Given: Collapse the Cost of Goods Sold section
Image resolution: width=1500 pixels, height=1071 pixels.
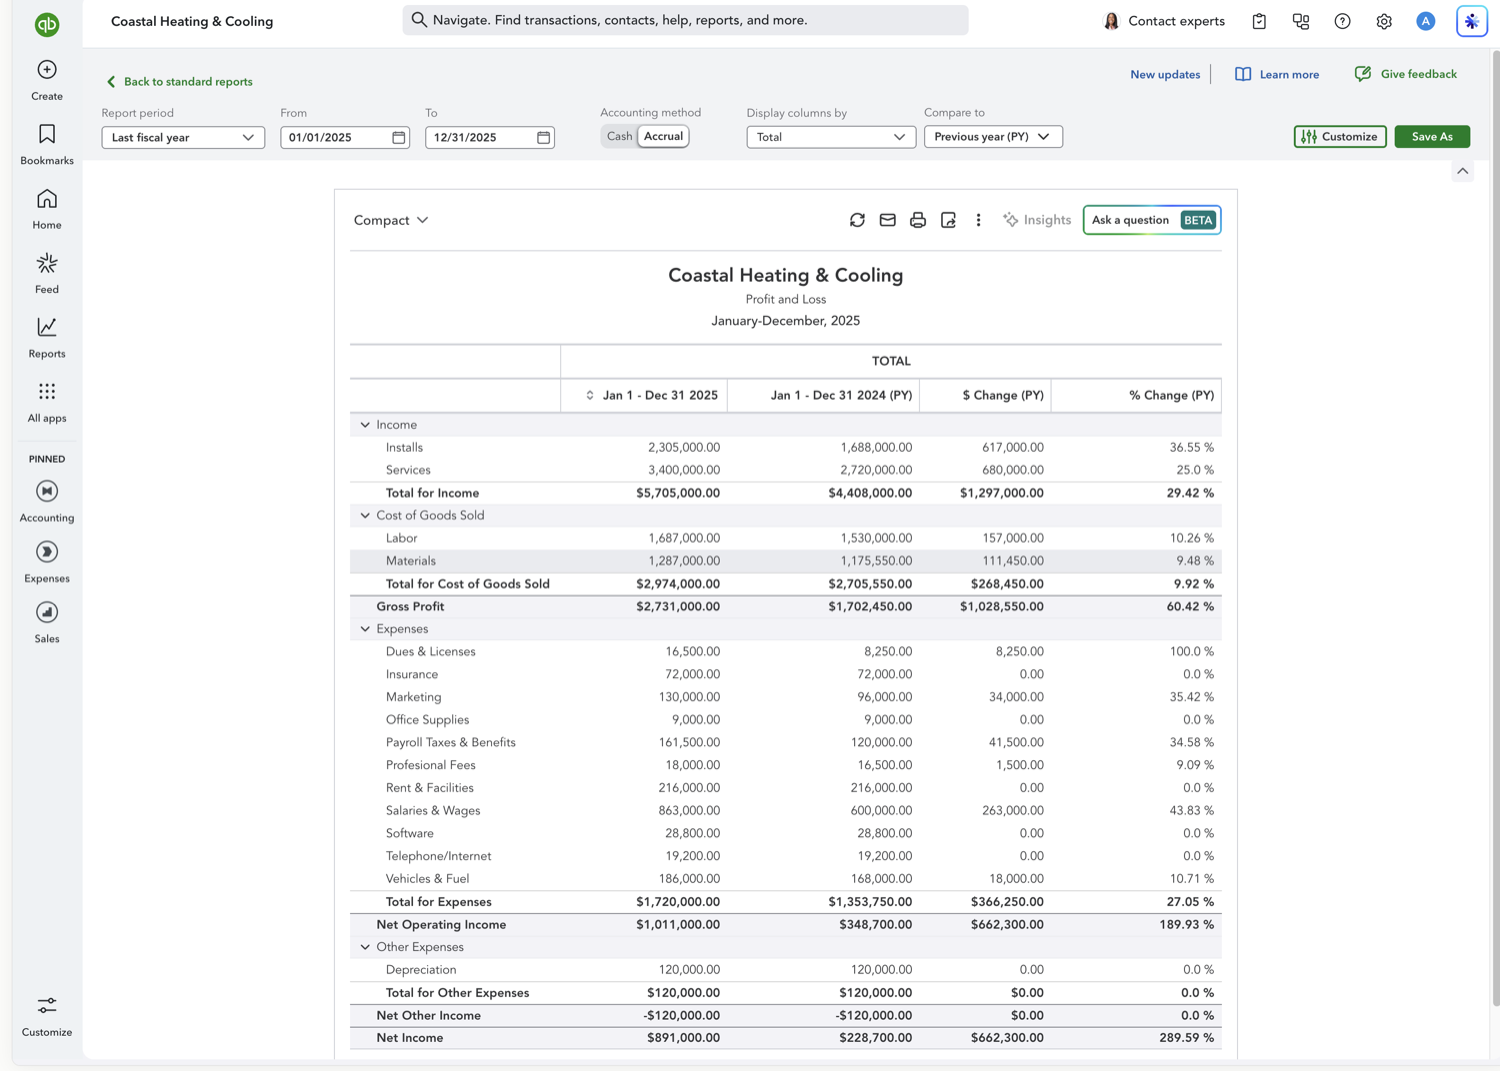Looking at the screenshot, I should tap(365, 516).
